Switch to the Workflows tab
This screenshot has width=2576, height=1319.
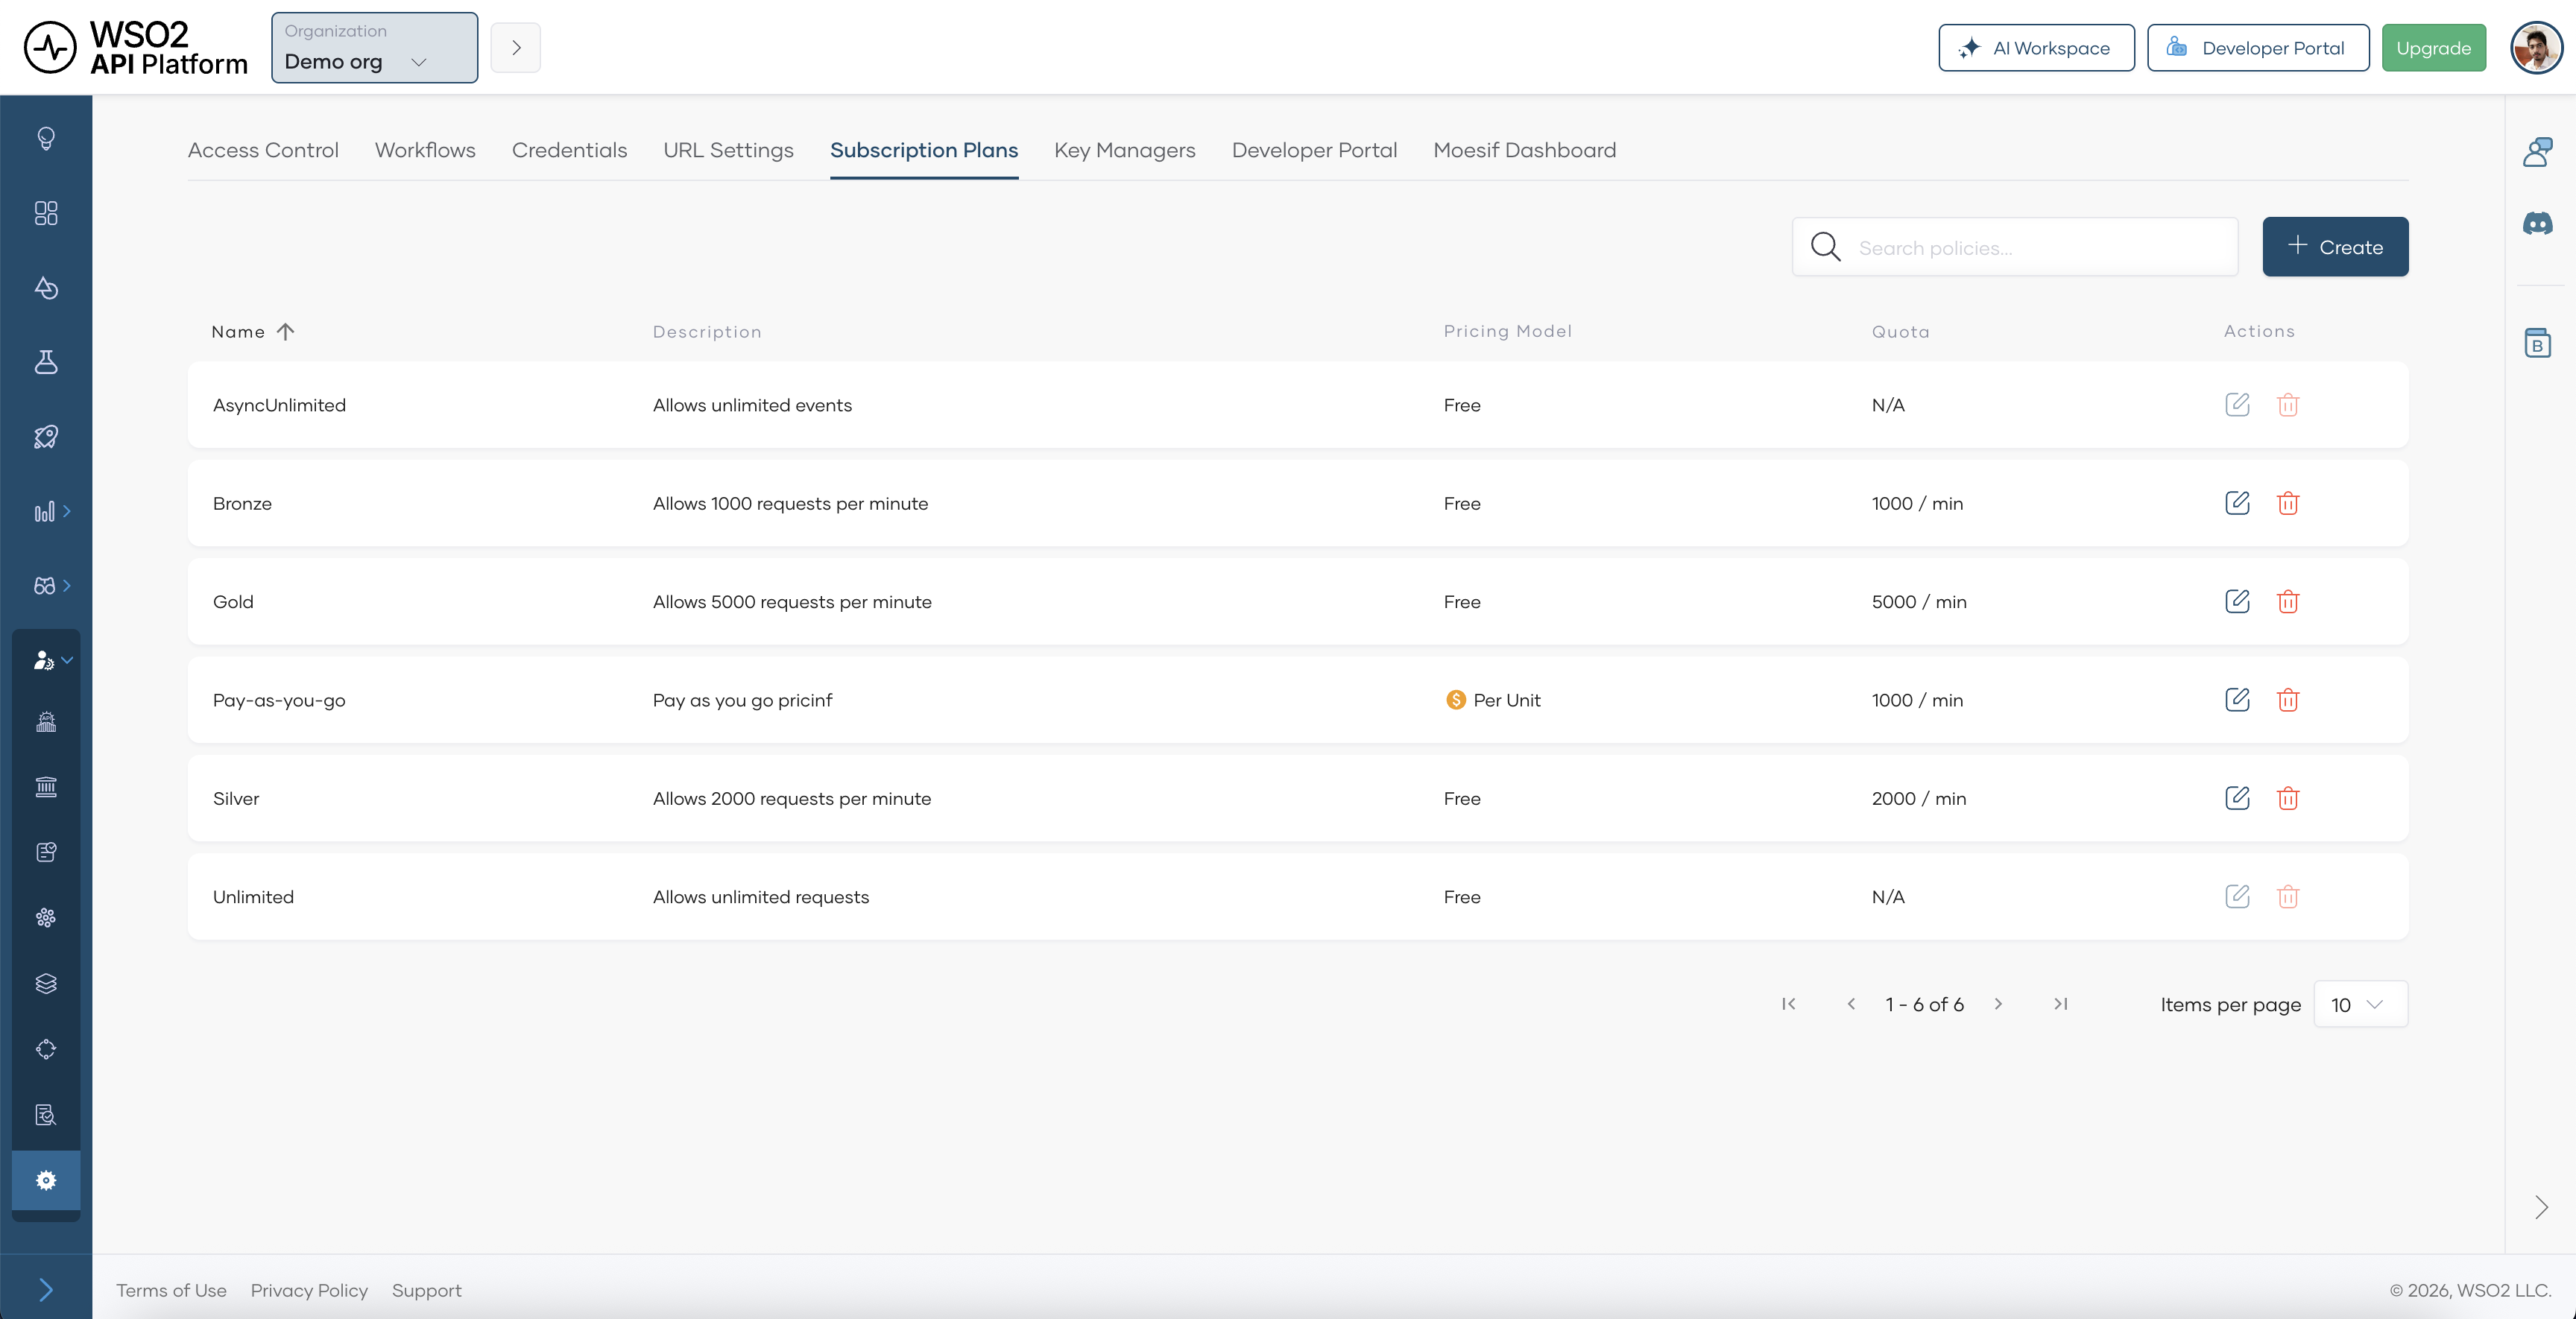click(425, 150)
